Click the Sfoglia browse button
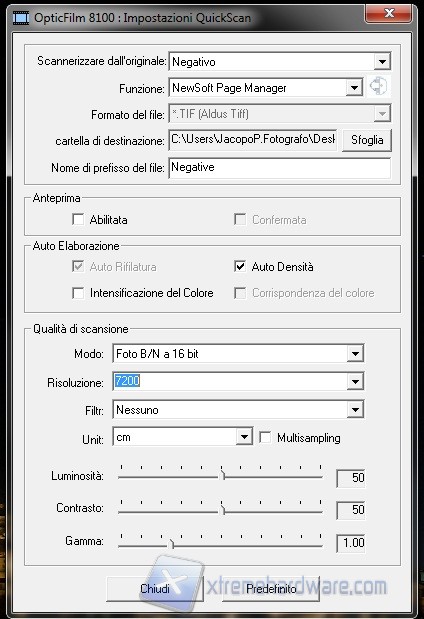 (x=367, y=140)
